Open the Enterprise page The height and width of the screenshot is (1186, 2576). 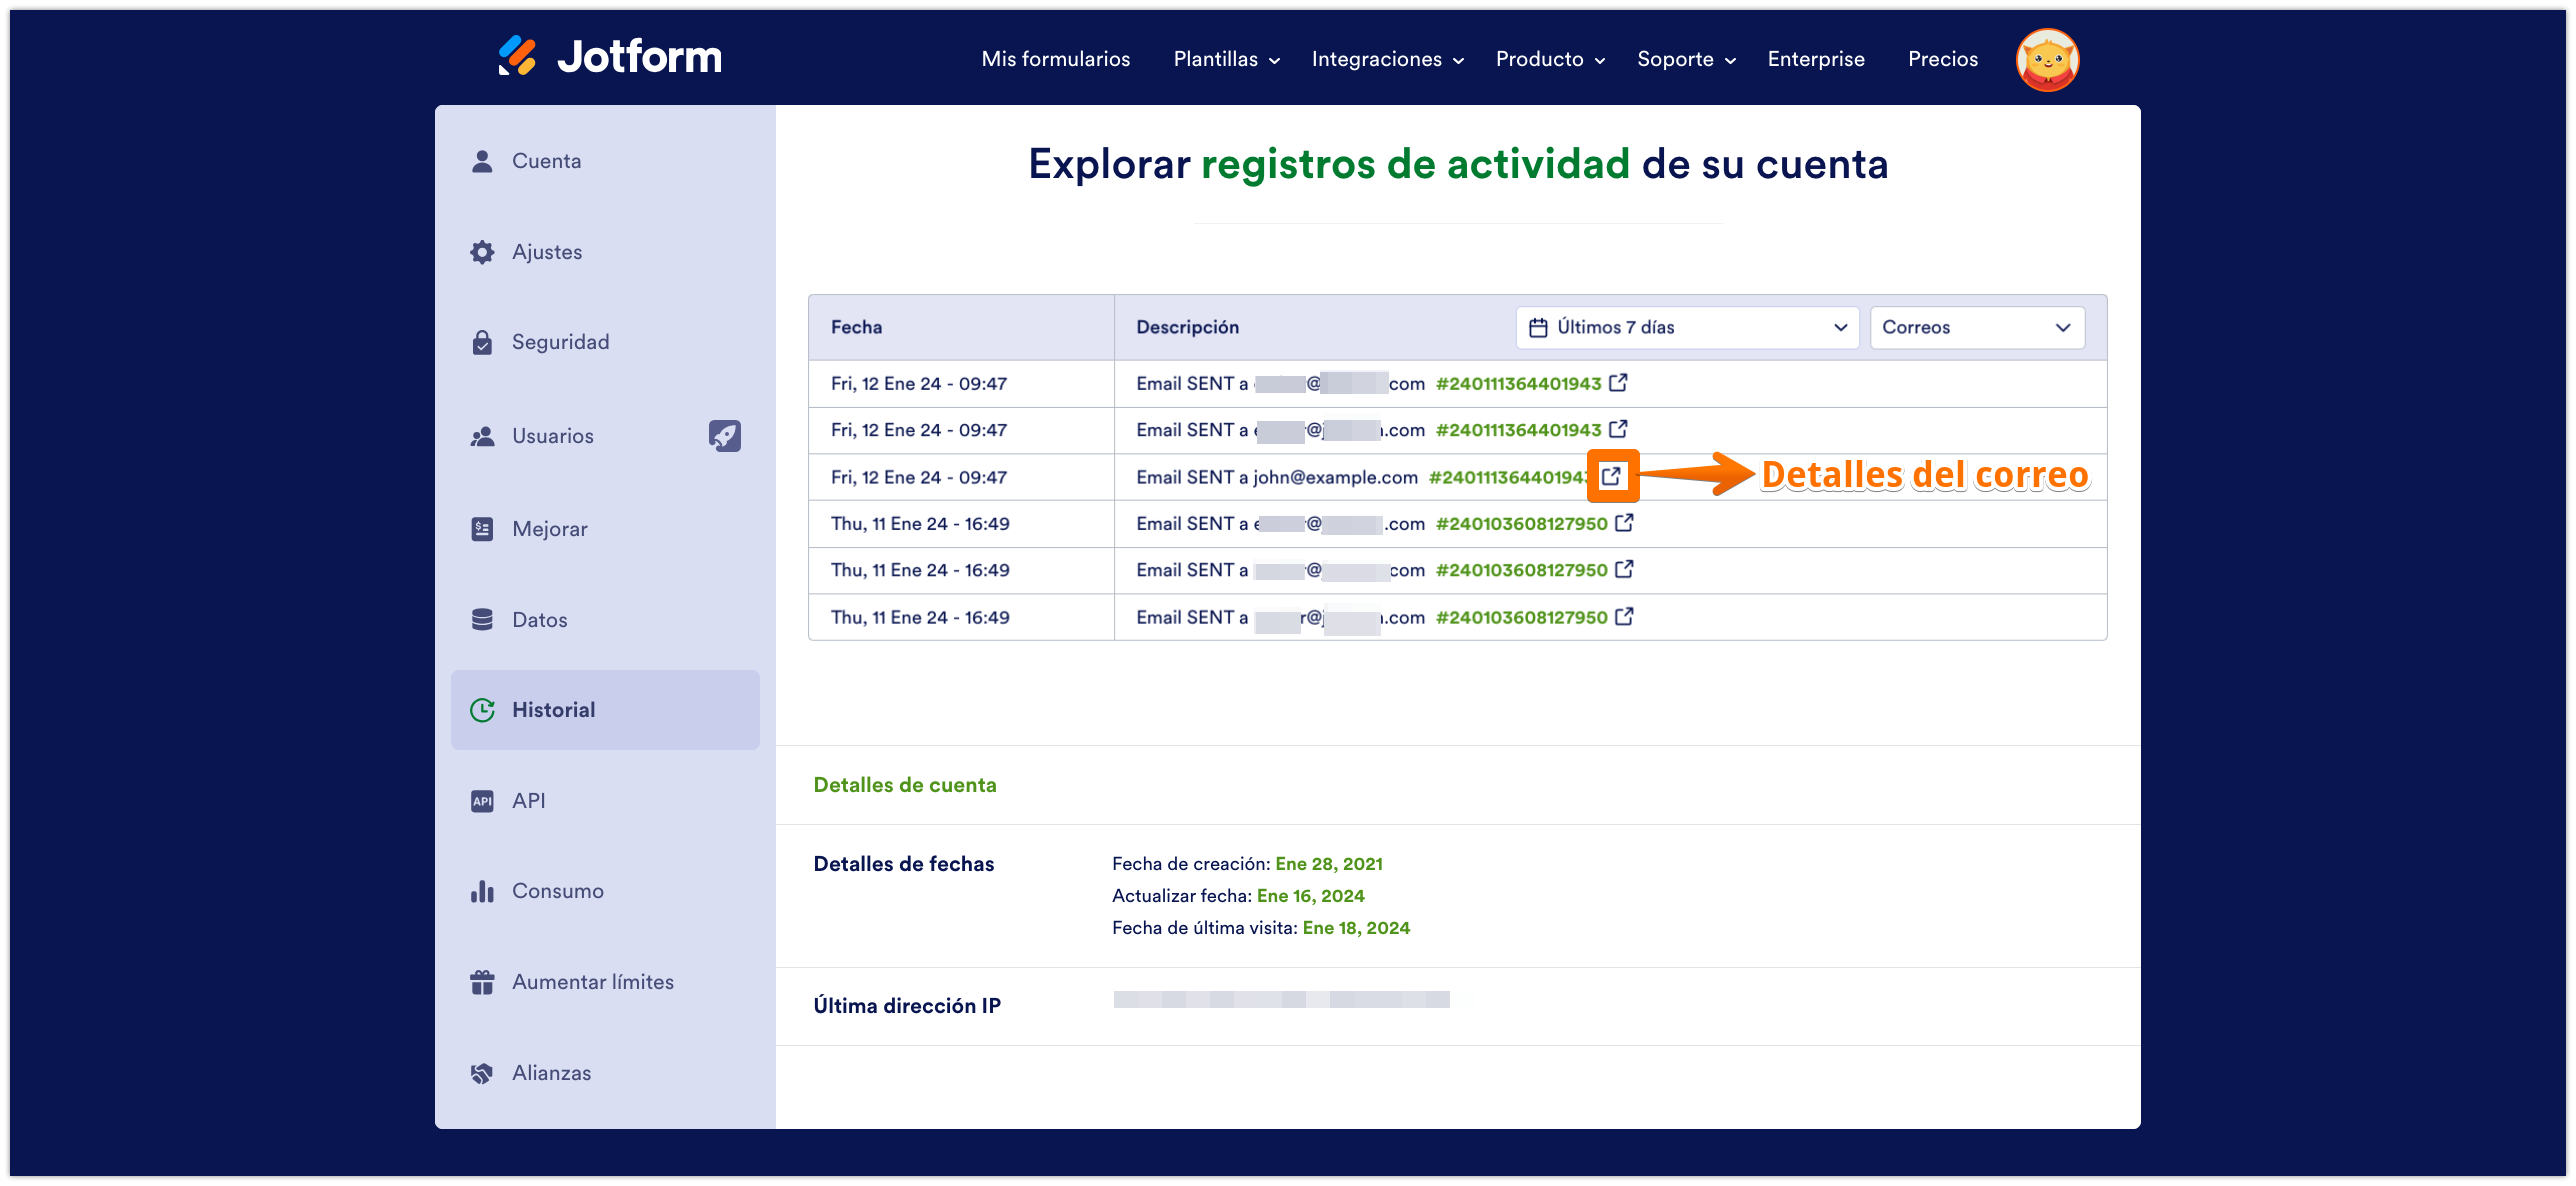(1816, 59)
